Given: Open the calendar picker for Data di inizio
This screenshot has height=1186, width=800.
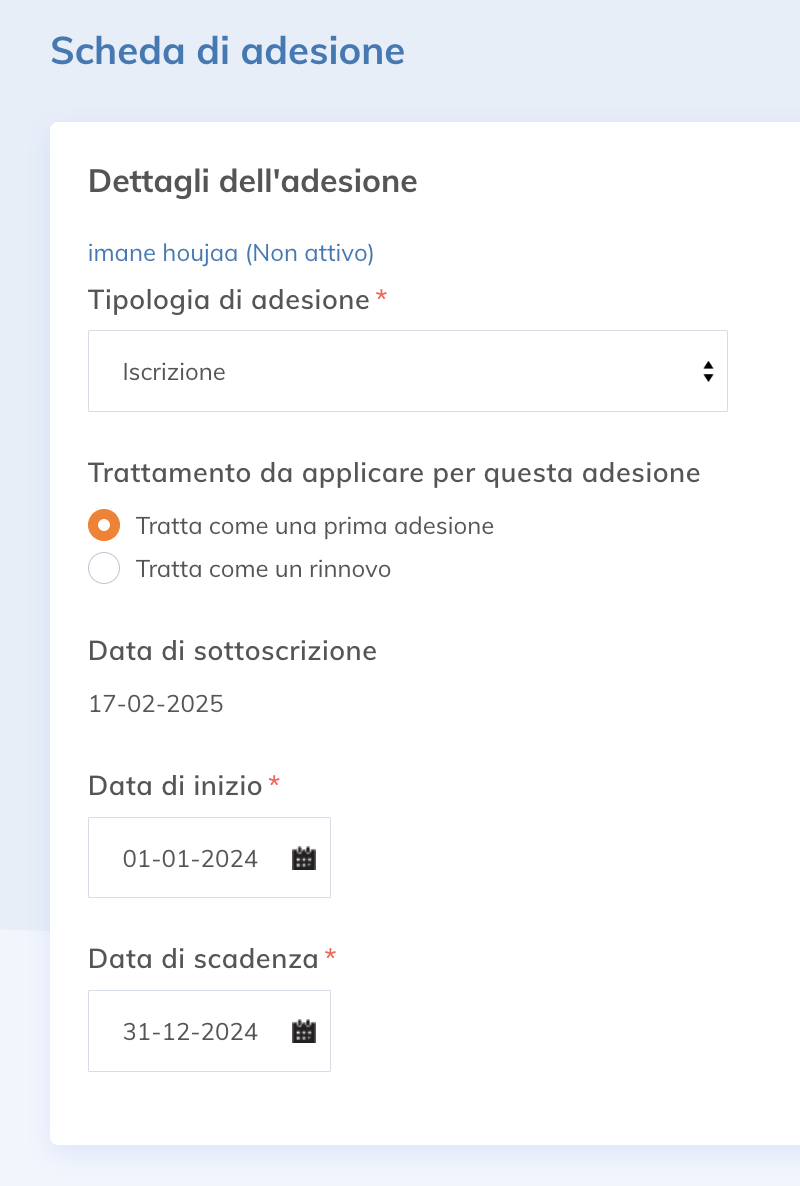Looking at the screenshot, I should coord(304,858).
